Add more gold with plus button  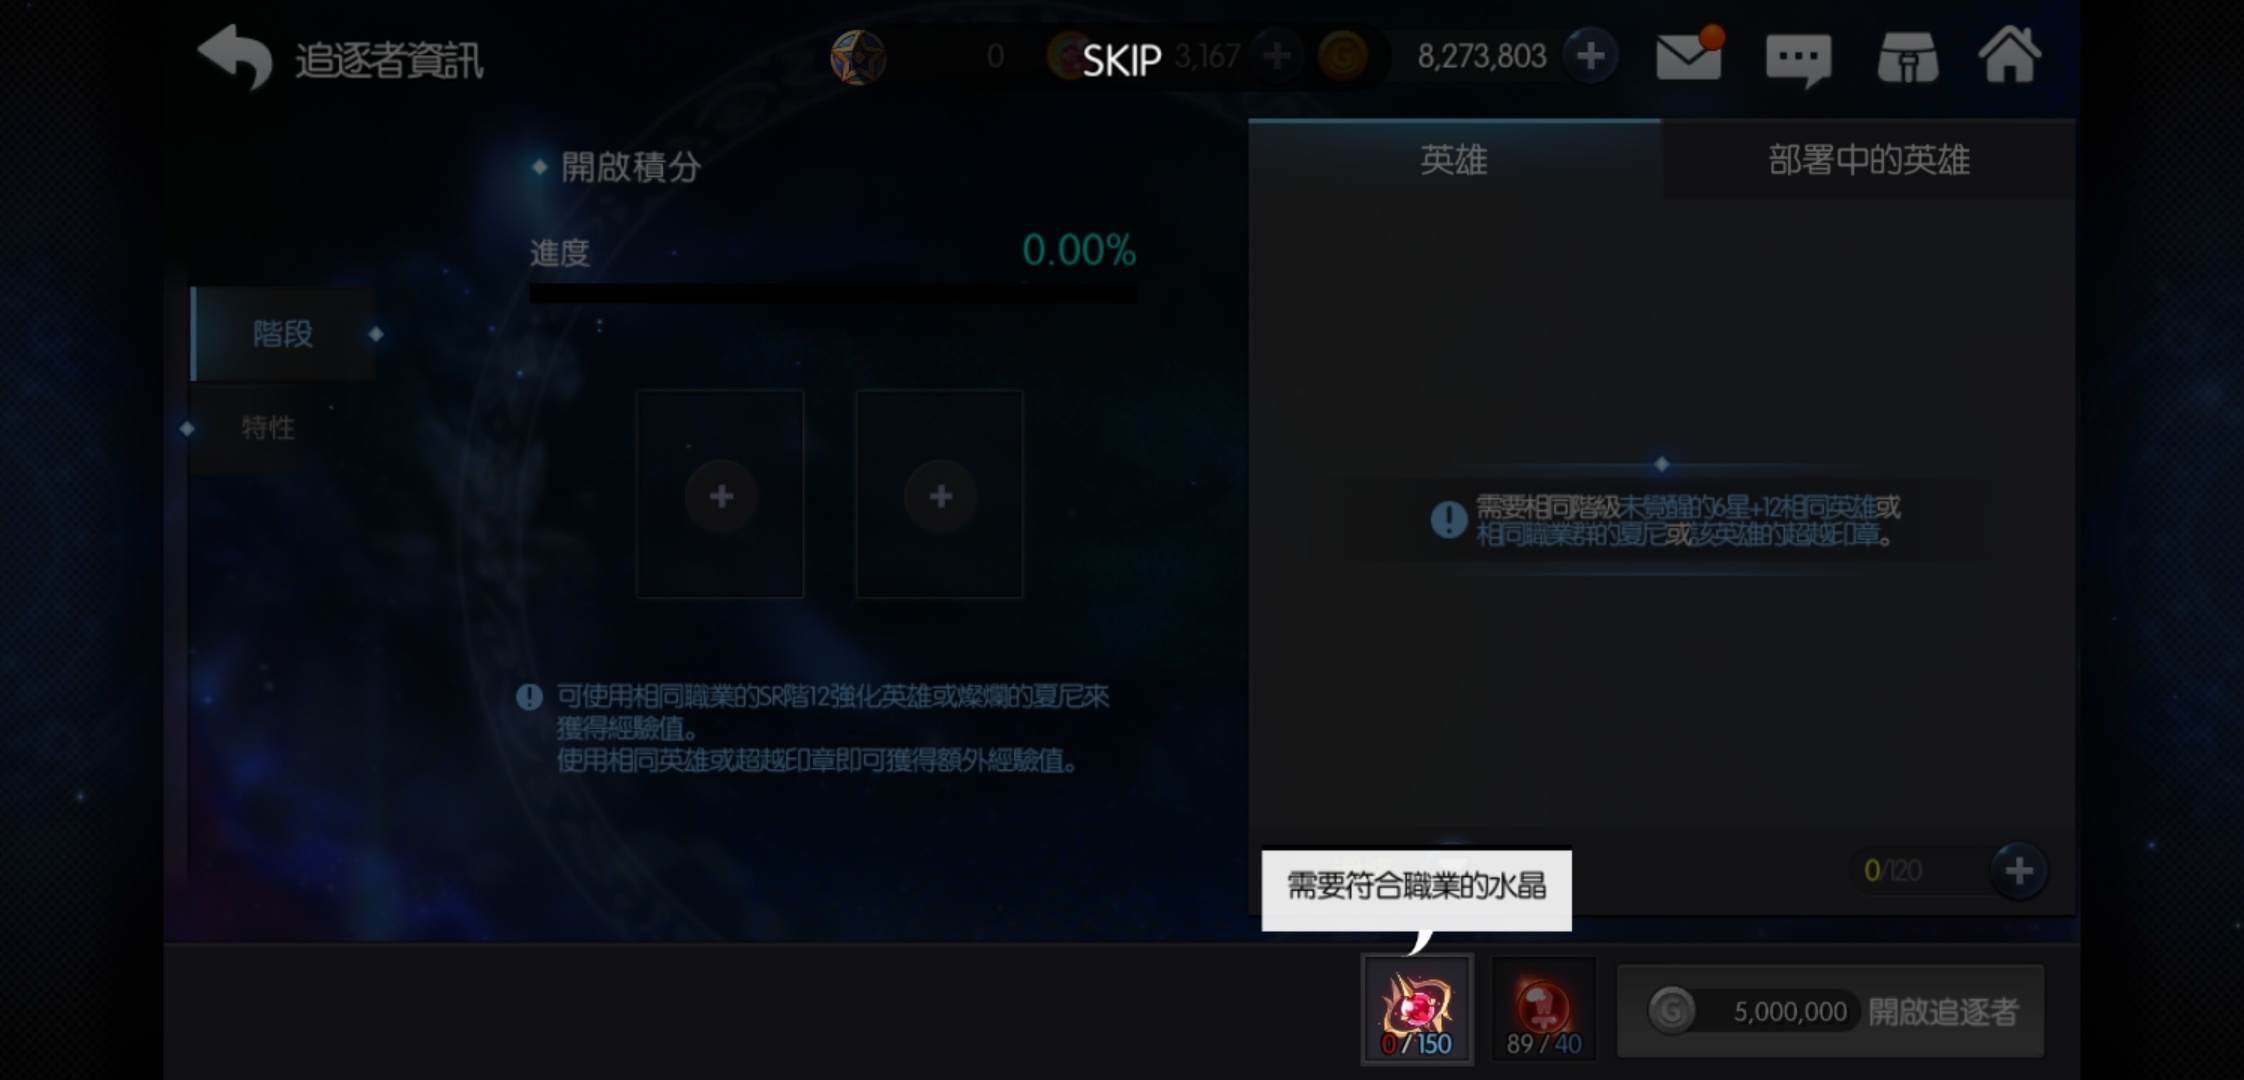pyautogui.click(x=1590, y=56)
